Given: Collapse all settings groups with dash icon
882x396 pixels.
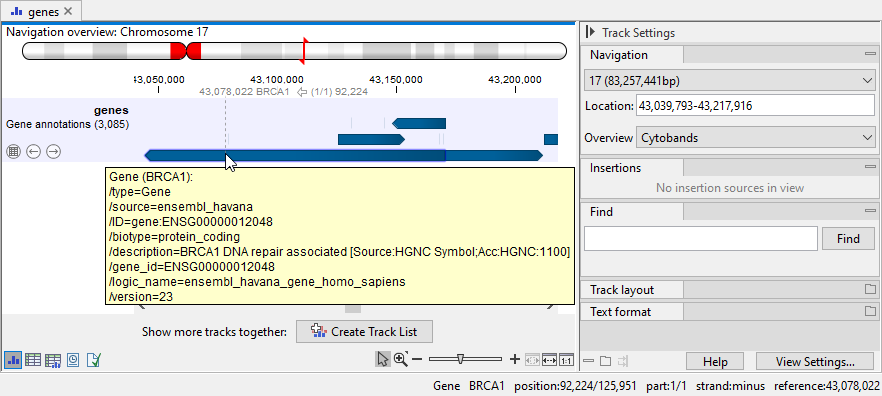Looking at the screenshot, I should [x=588, y=361].
